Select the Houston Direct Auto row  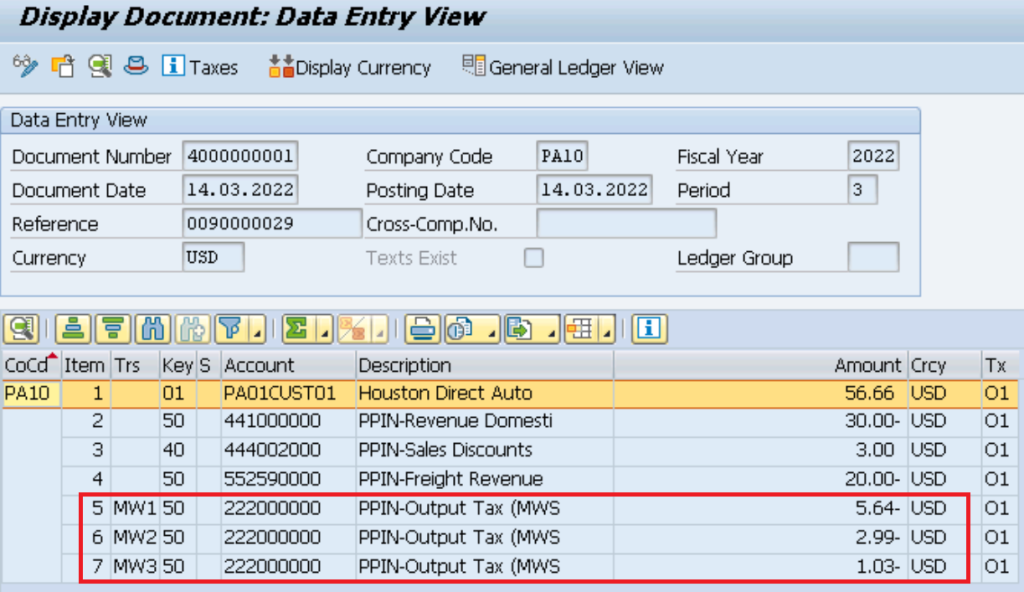click(x=445, y=393)
